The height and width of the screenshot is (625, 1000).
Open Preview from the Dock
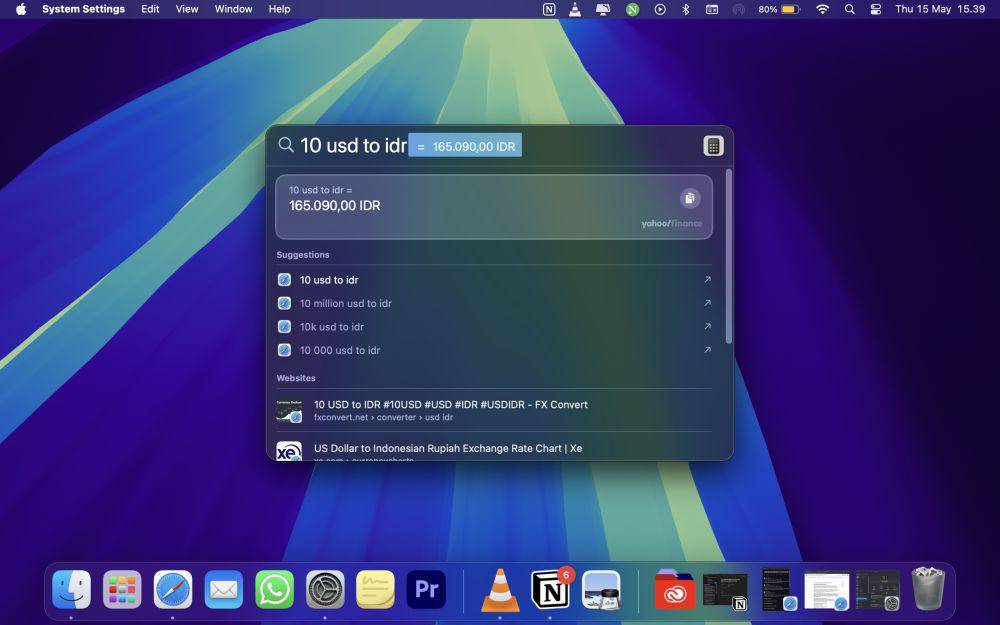(x=601, y=589)
